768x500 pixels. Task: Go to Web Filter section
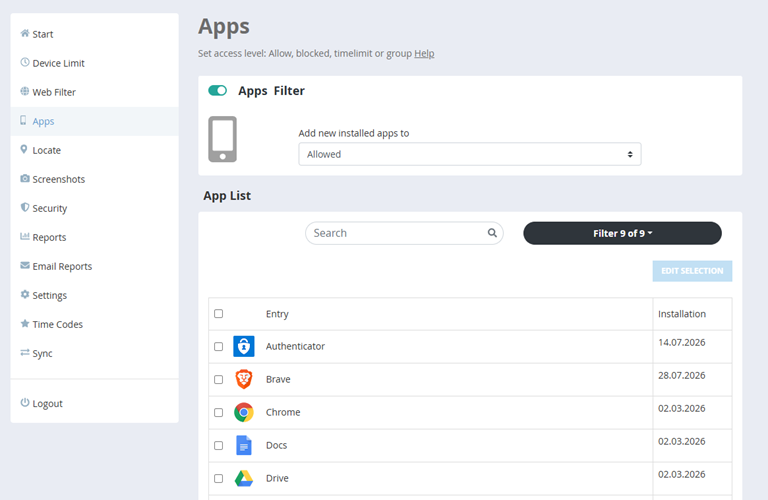94,92
